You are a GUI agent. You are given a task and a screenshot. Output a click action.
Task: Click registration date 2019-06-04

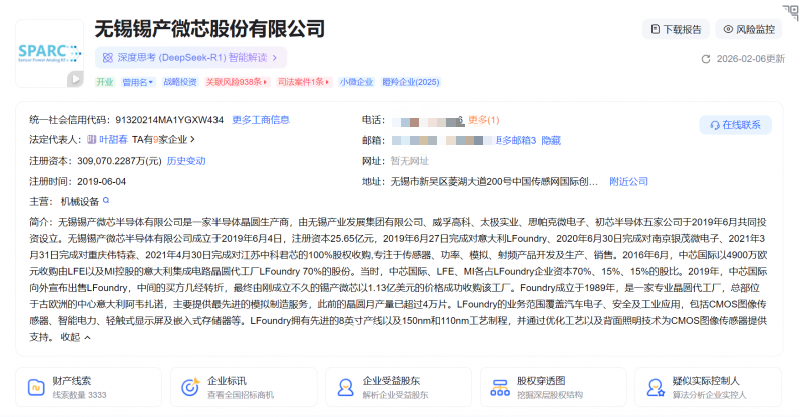pyautogui.click(x=102, y=182)
